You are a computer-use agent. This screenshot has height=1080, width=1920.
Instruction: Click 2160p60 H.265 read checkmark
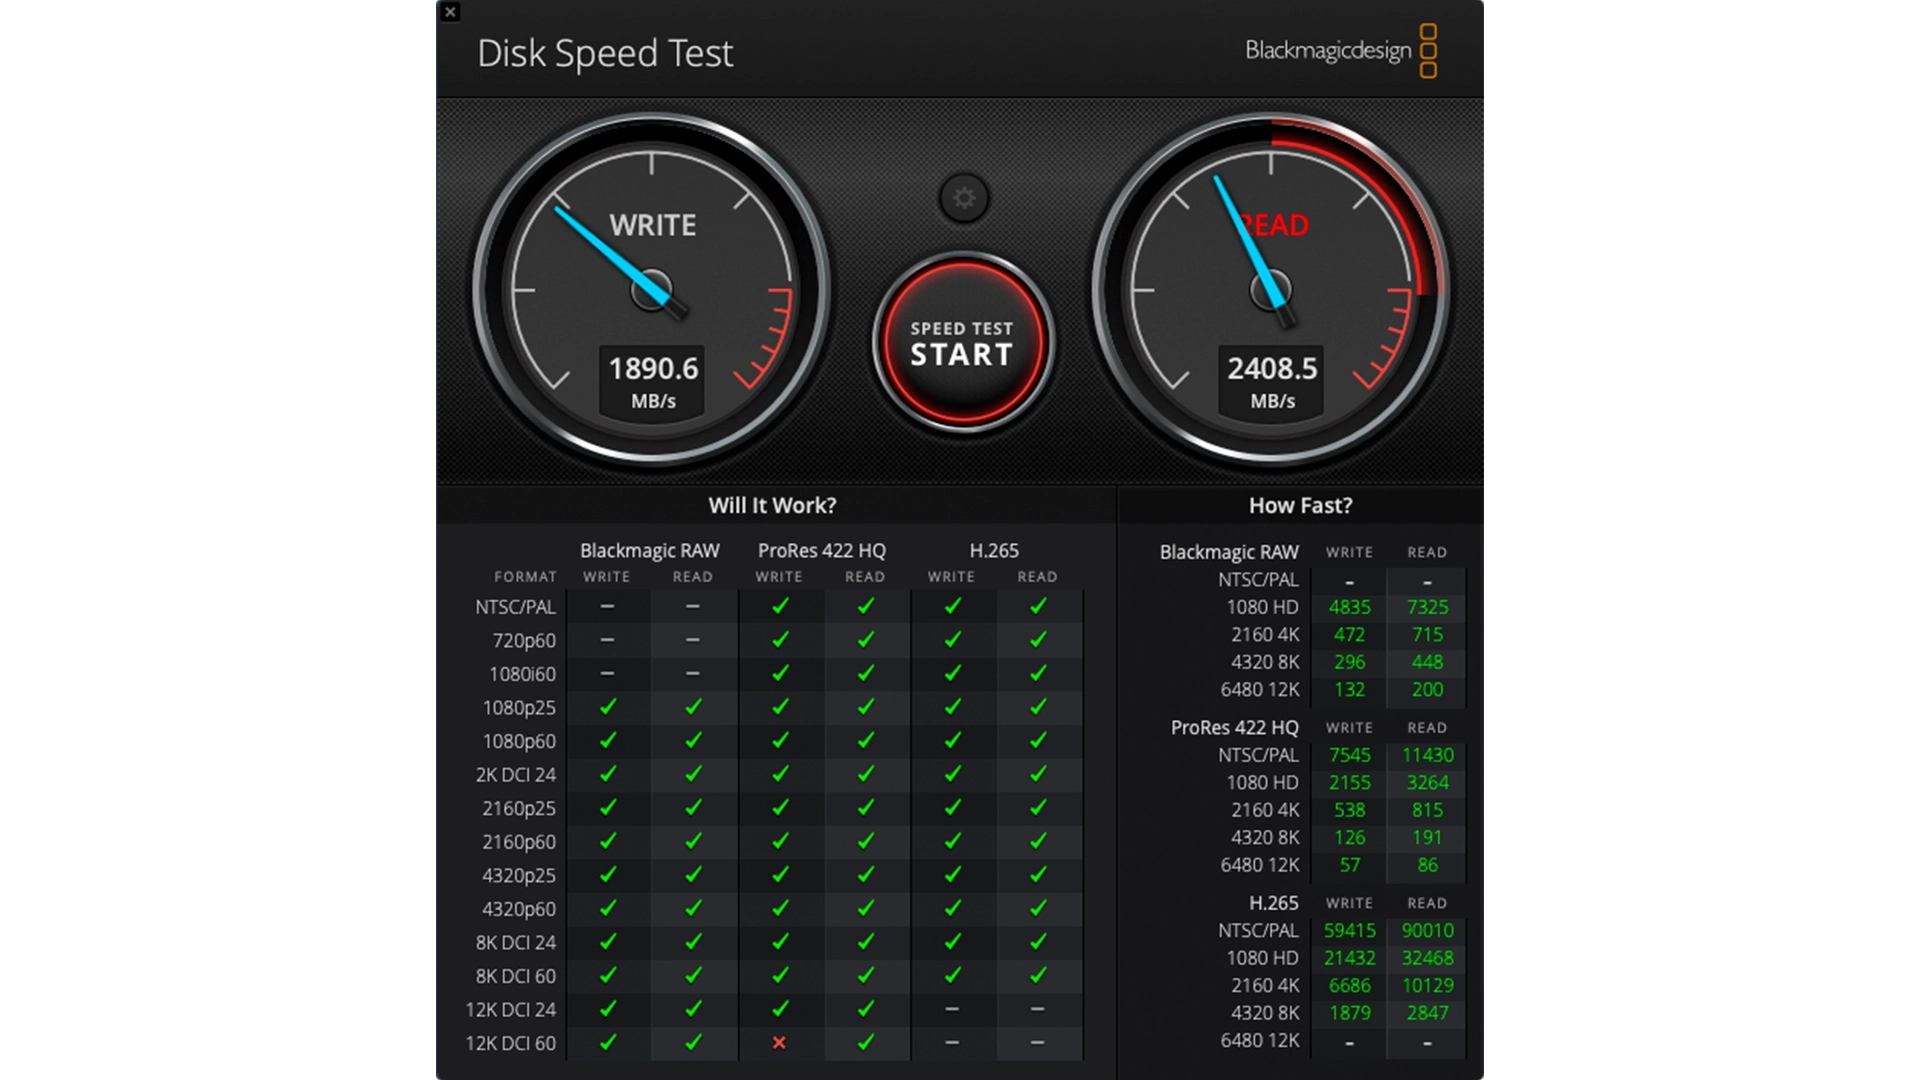pos(1038,841)
